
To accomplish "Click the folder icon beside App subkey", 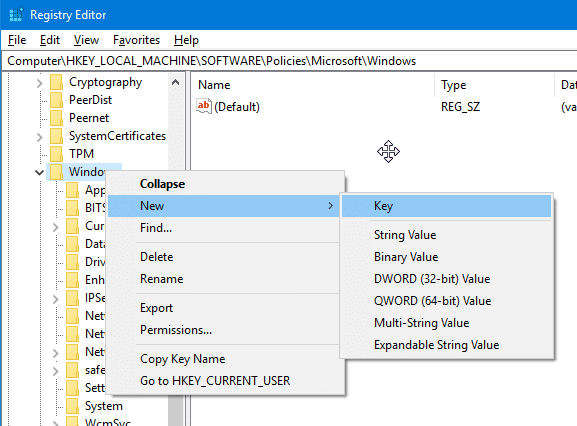I will click(x=72, y=190).
